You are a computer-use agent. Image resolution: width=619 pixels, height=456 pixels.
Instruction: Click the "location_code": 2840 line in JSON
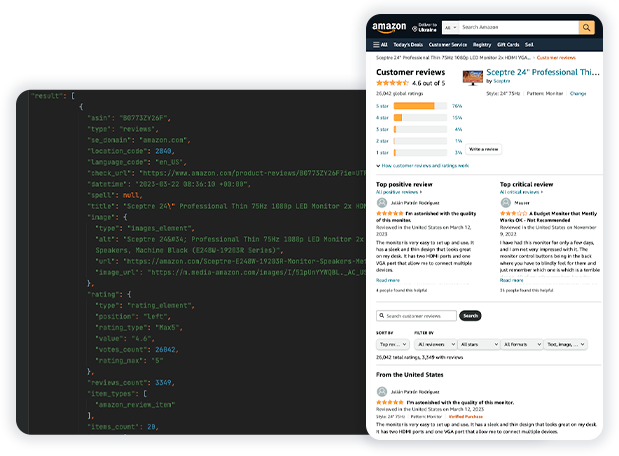click(131, 151)
